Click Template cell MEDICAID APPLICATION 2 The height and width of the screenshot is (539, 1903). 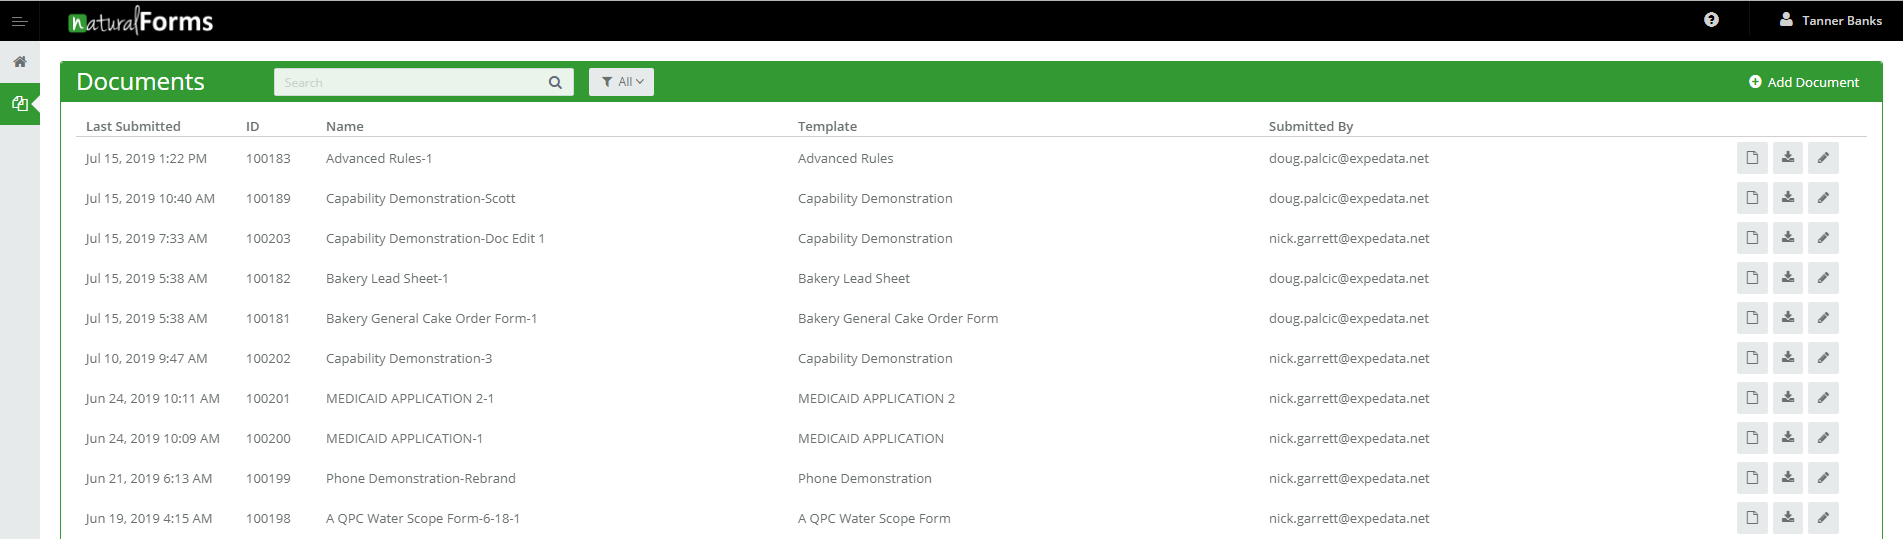(x=876, y=398)
